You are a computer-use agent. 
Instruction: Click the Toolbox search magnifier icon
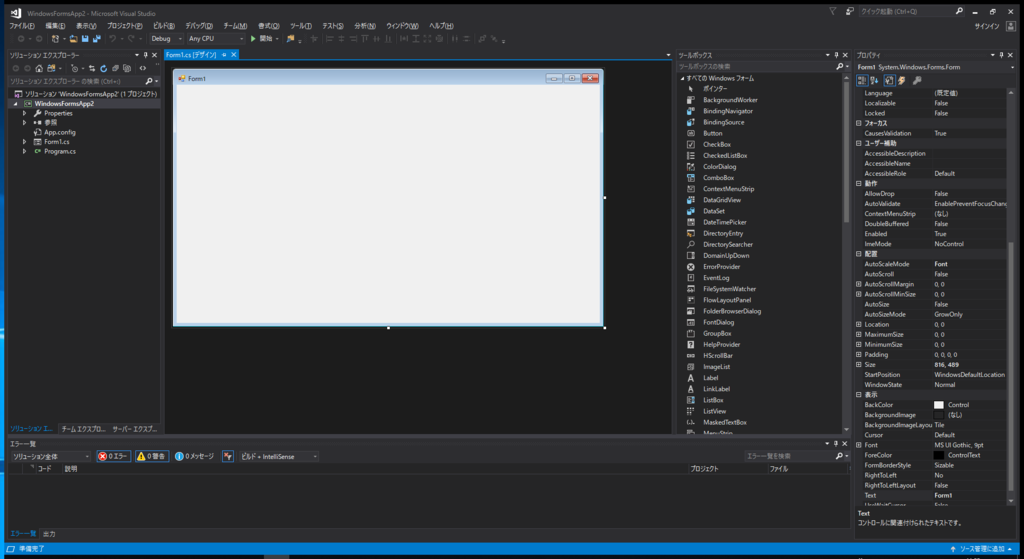pos(839,67)
